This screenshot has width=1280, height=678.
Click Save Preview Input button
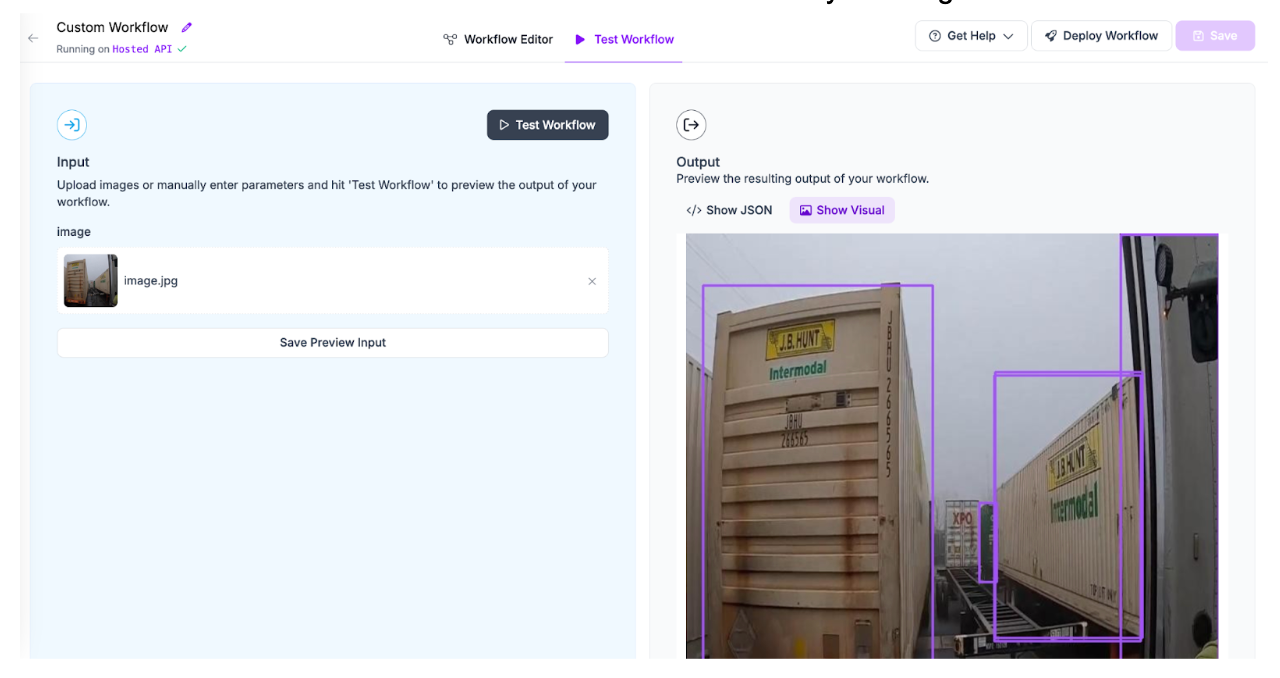[x=332, y=343]
